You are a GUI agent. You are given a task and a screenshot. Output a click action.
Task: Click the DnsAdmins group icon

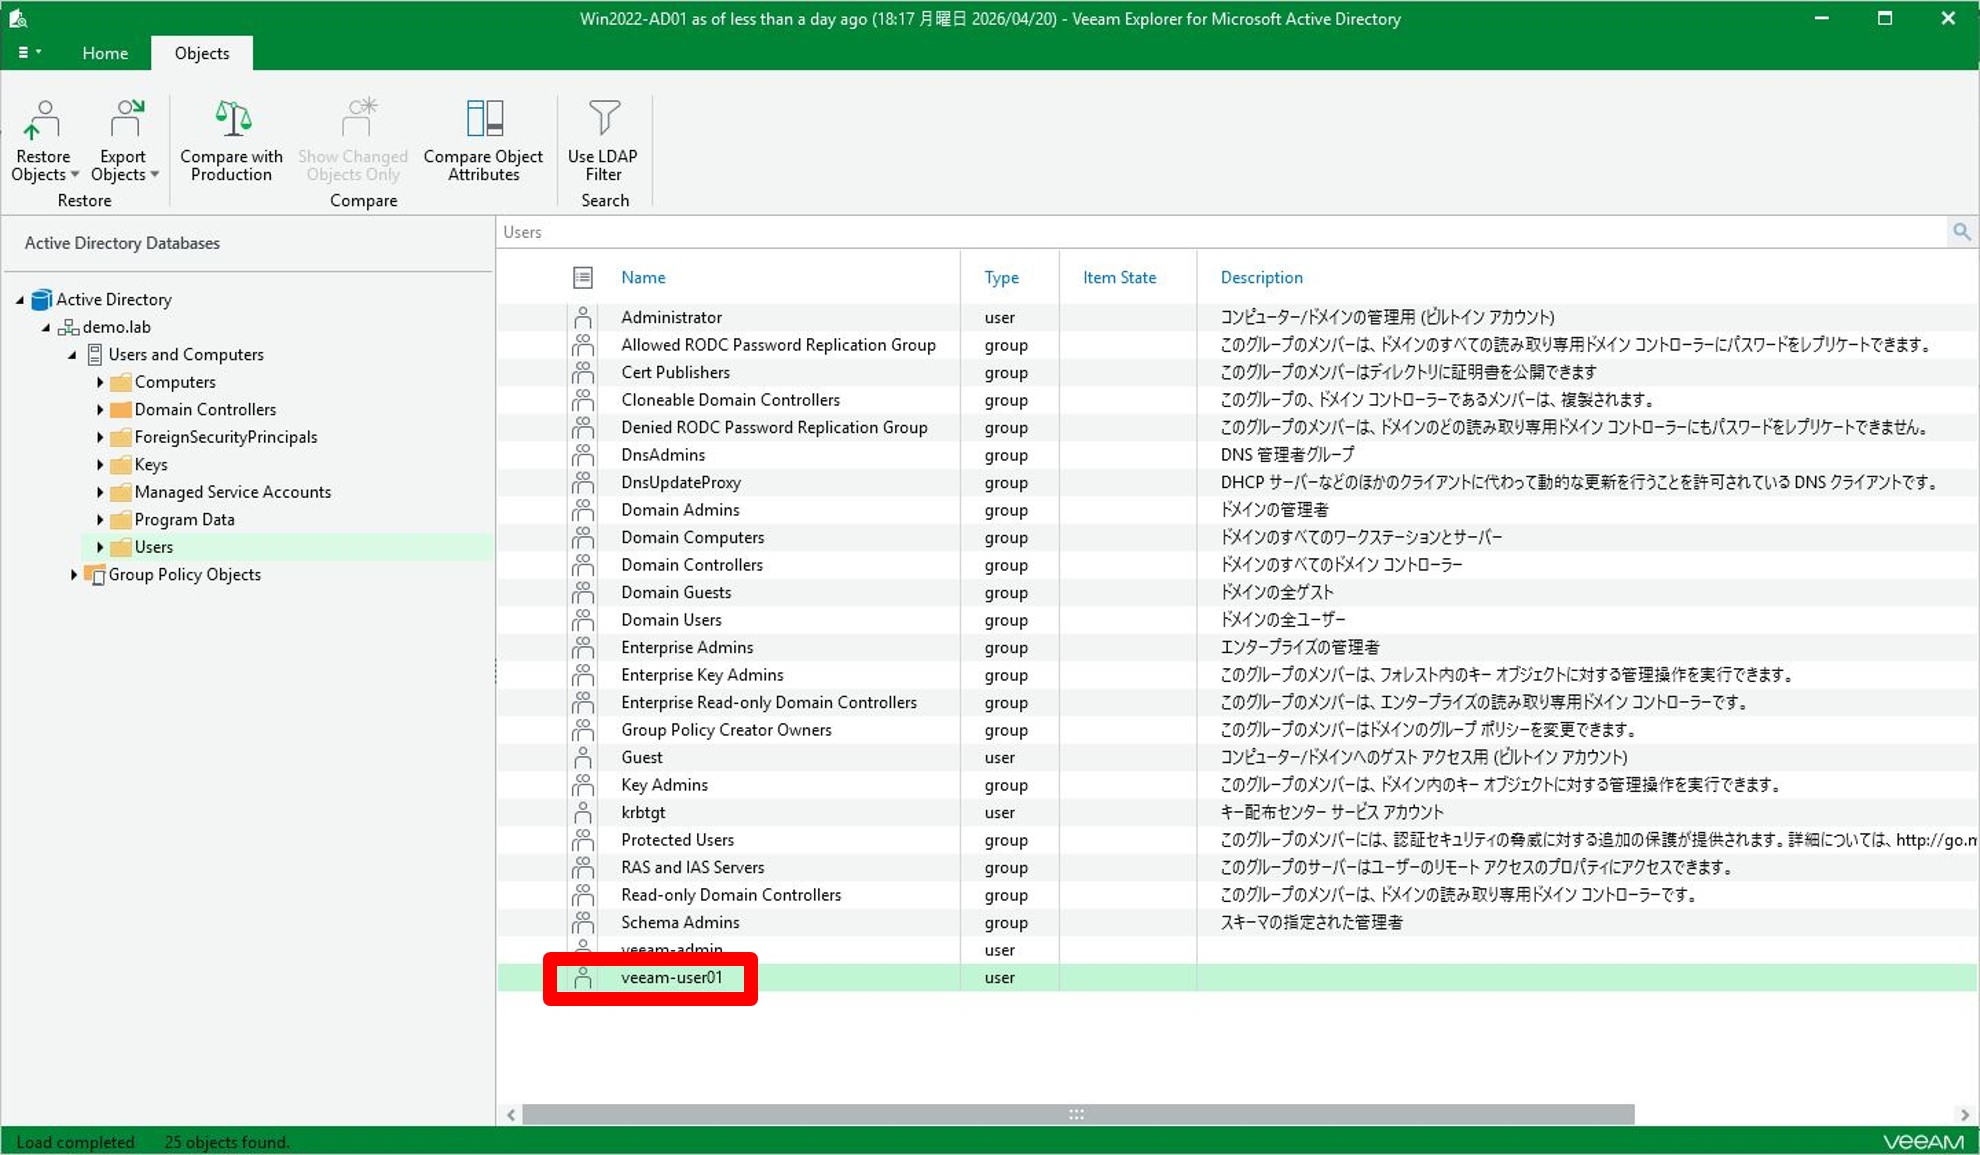tap(583, 455)
